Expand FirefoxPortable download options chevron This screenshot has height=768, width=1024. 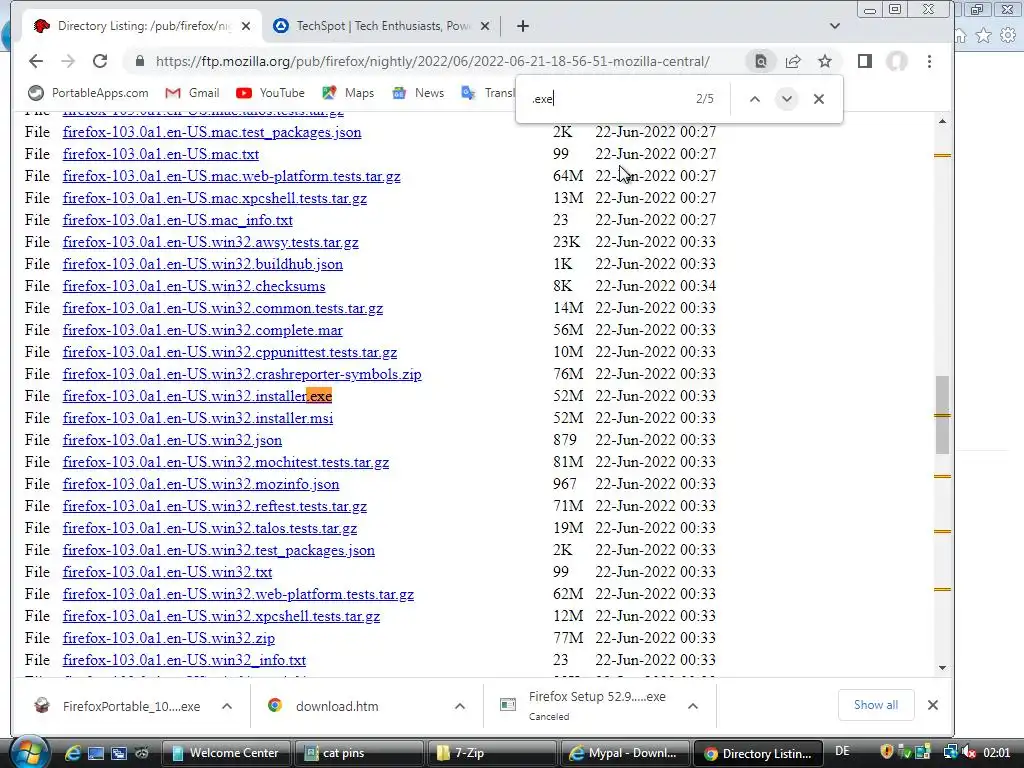[227, 706]
